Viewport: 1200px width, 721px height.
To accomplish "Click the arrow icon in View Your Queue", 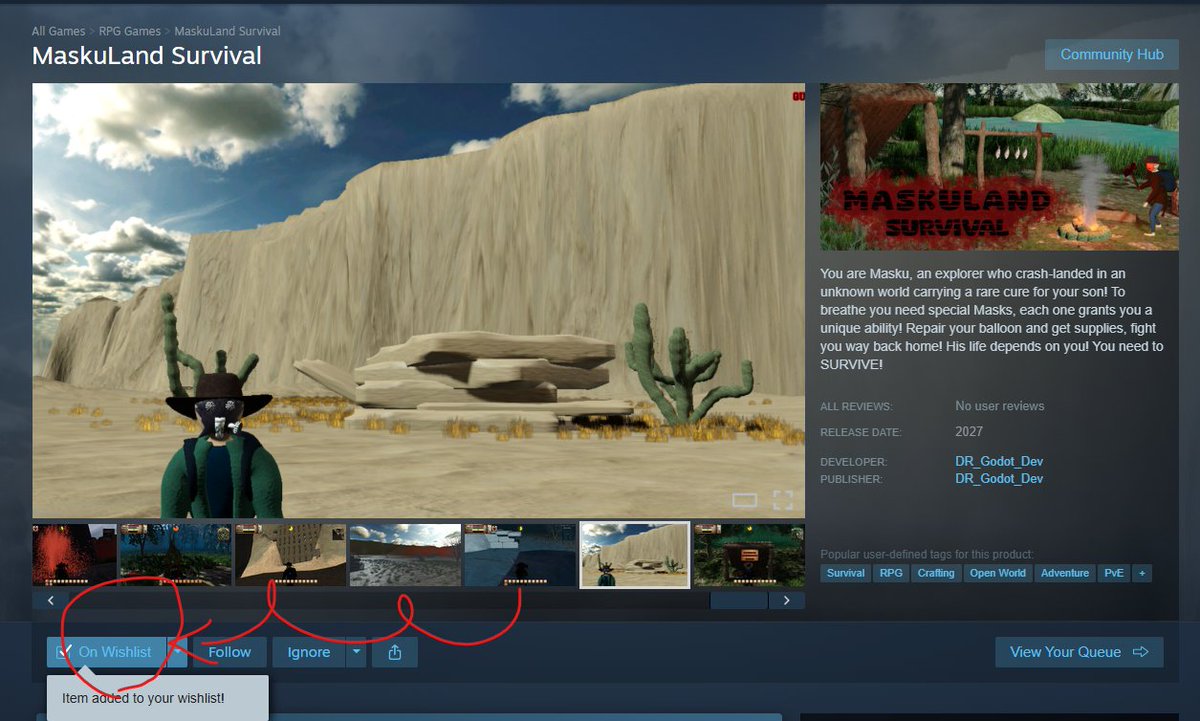I will pos(1140,652).
